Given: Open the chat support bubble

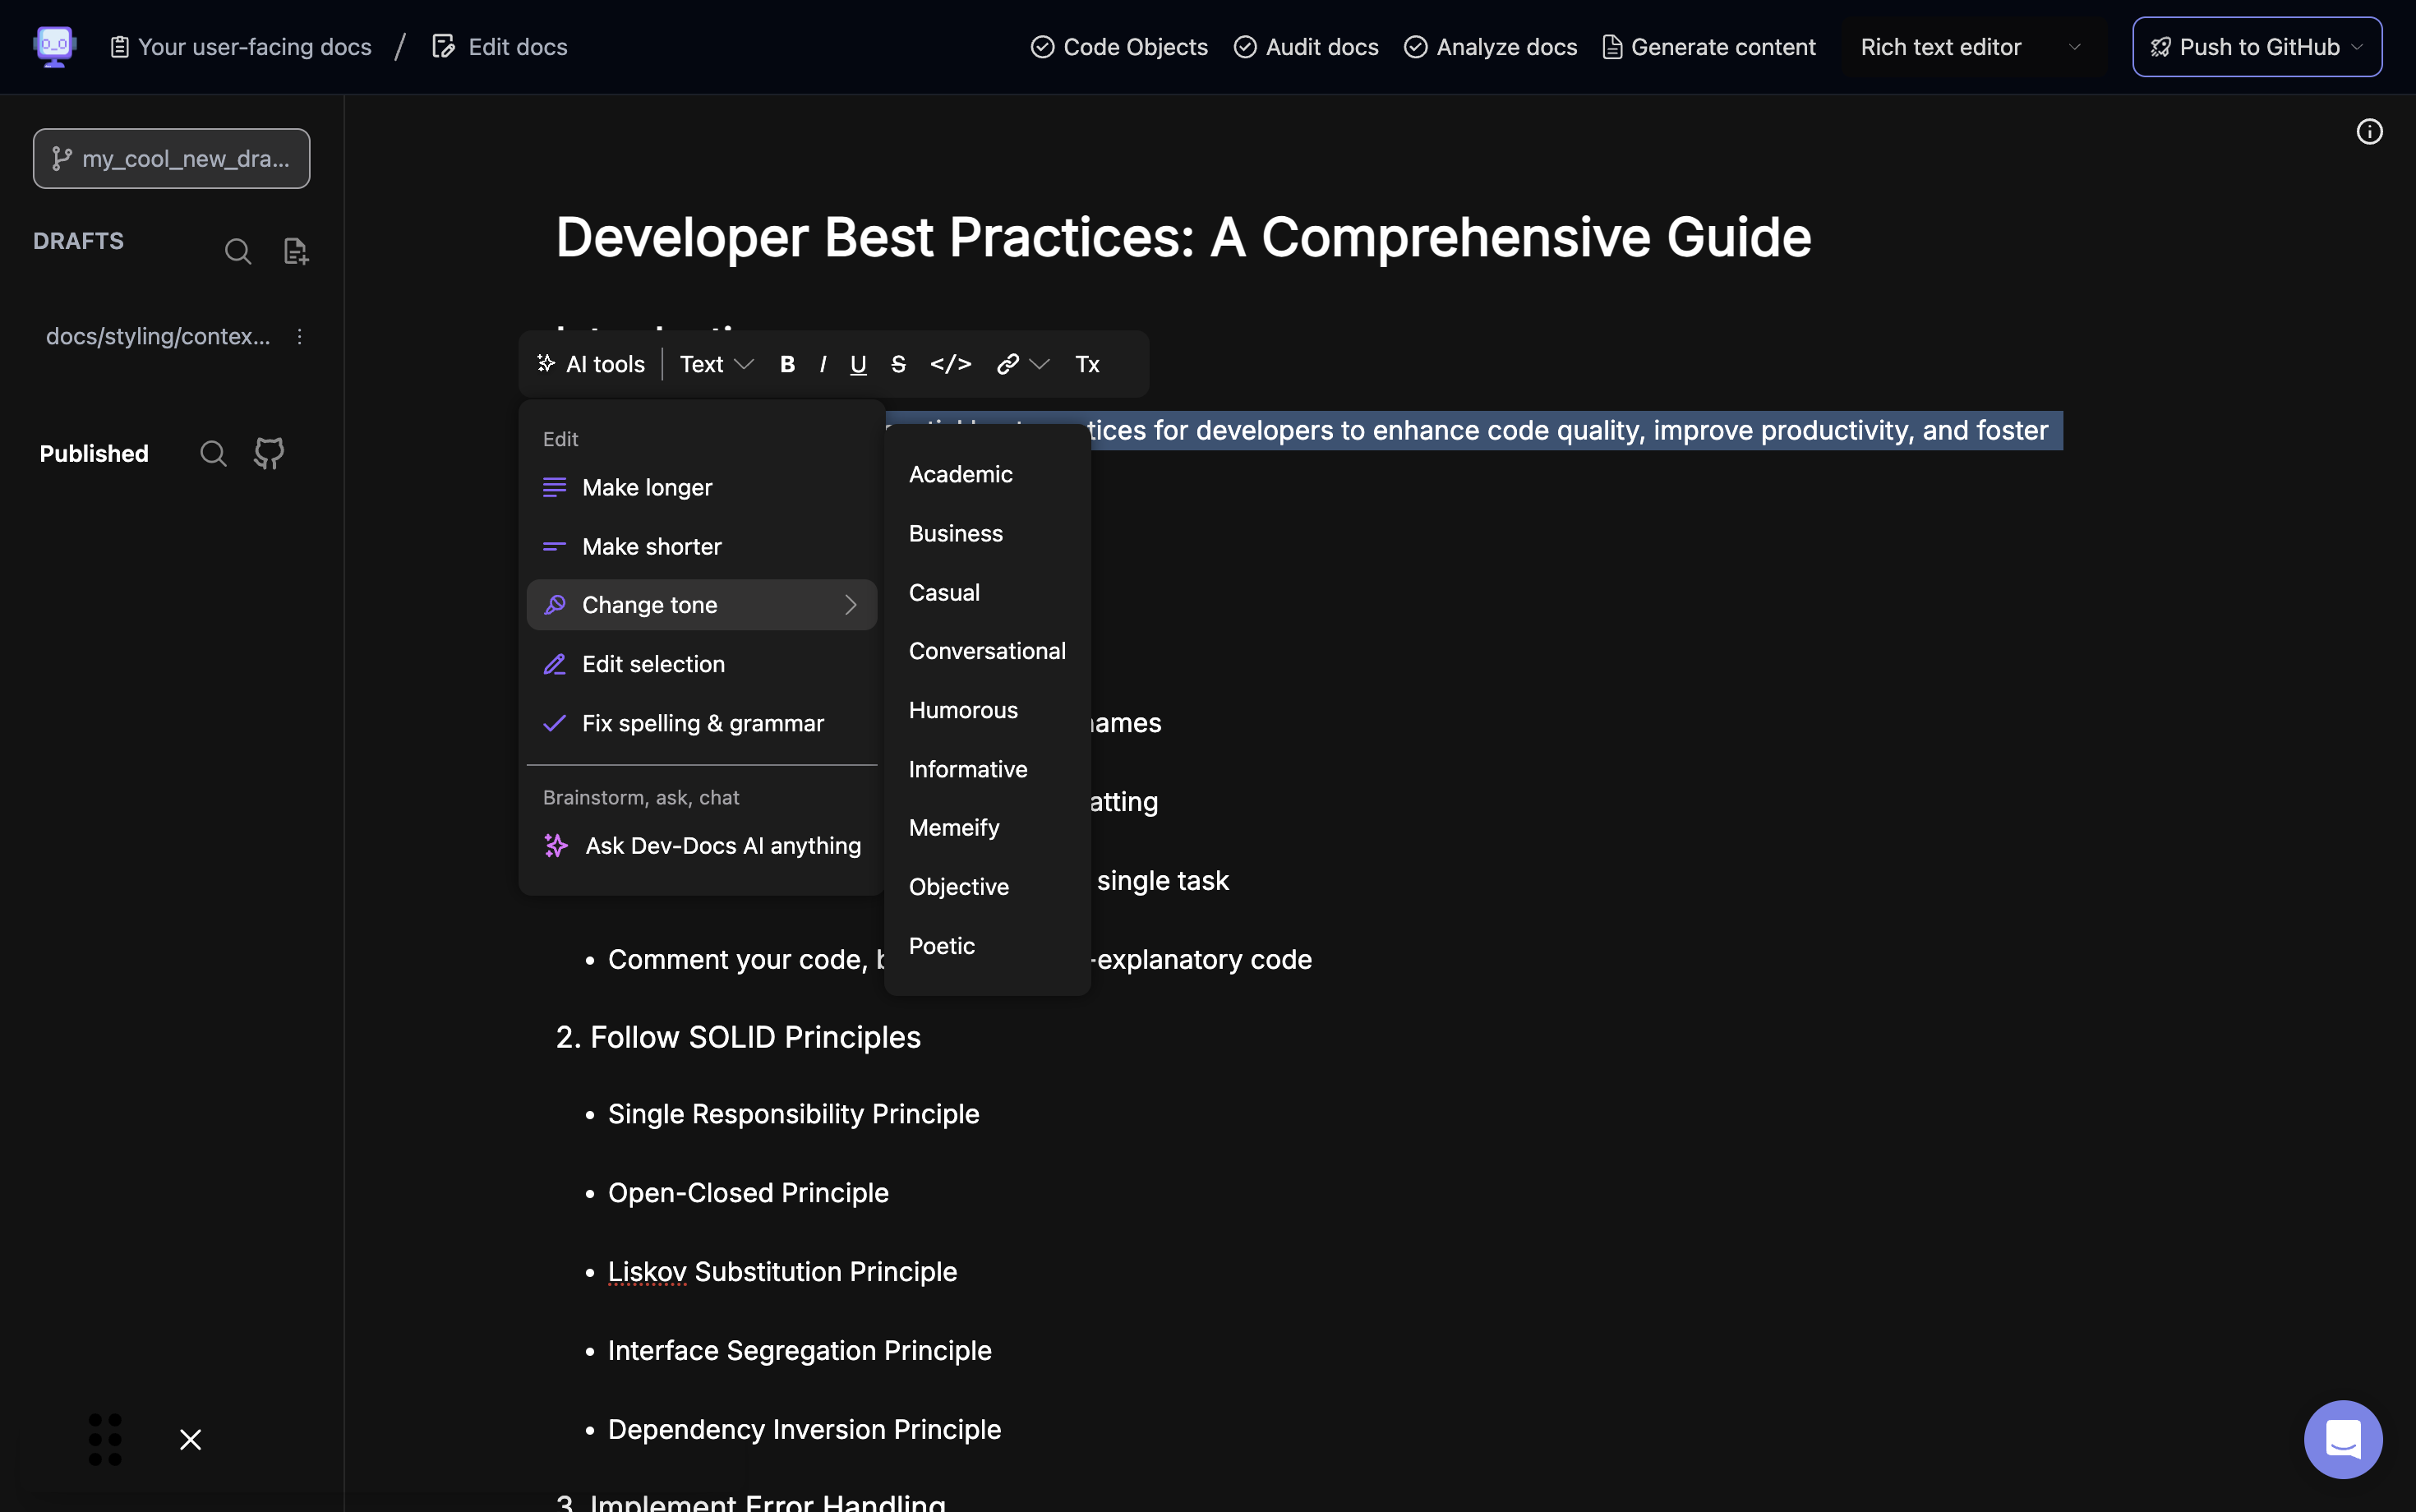Looking at the screenshot, I should [2342, 1438].
